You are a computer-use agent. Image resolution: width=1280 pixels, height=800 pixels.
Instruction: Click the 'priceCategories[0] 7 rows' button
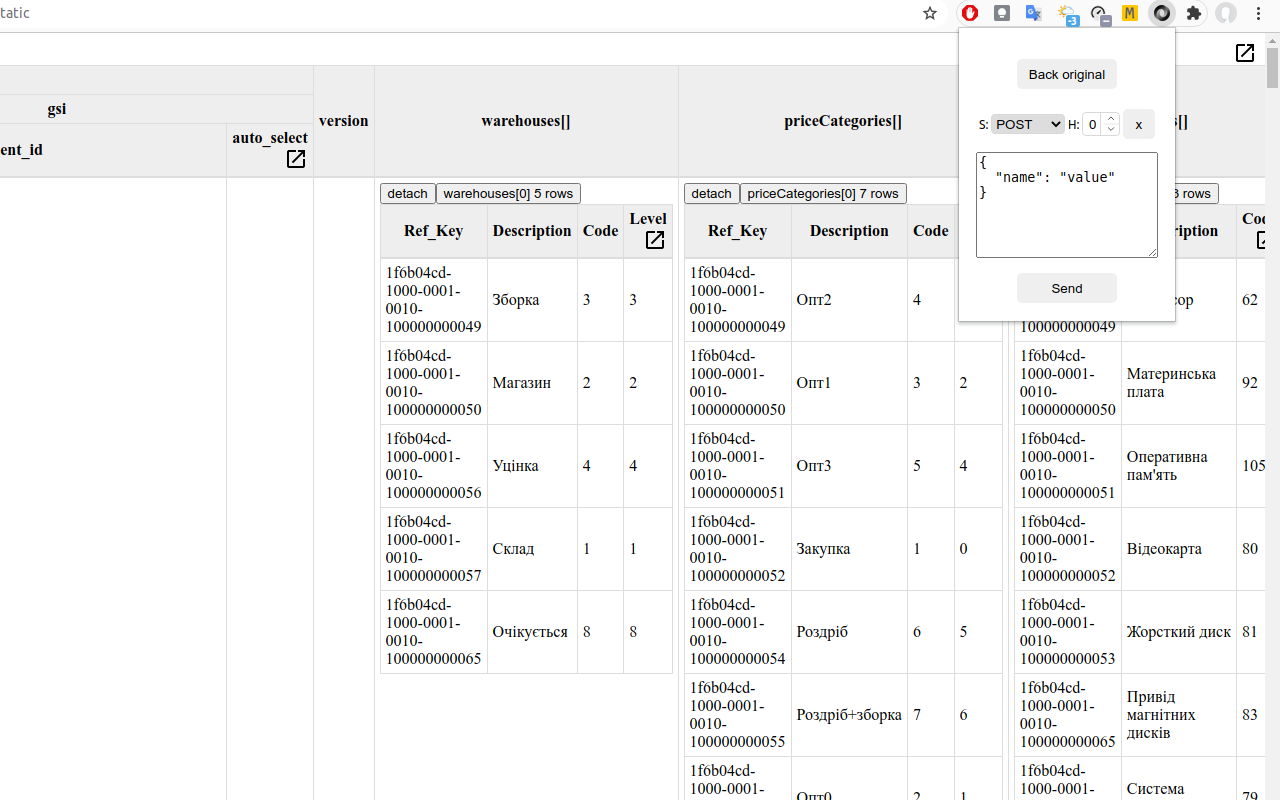click(823, 193)
